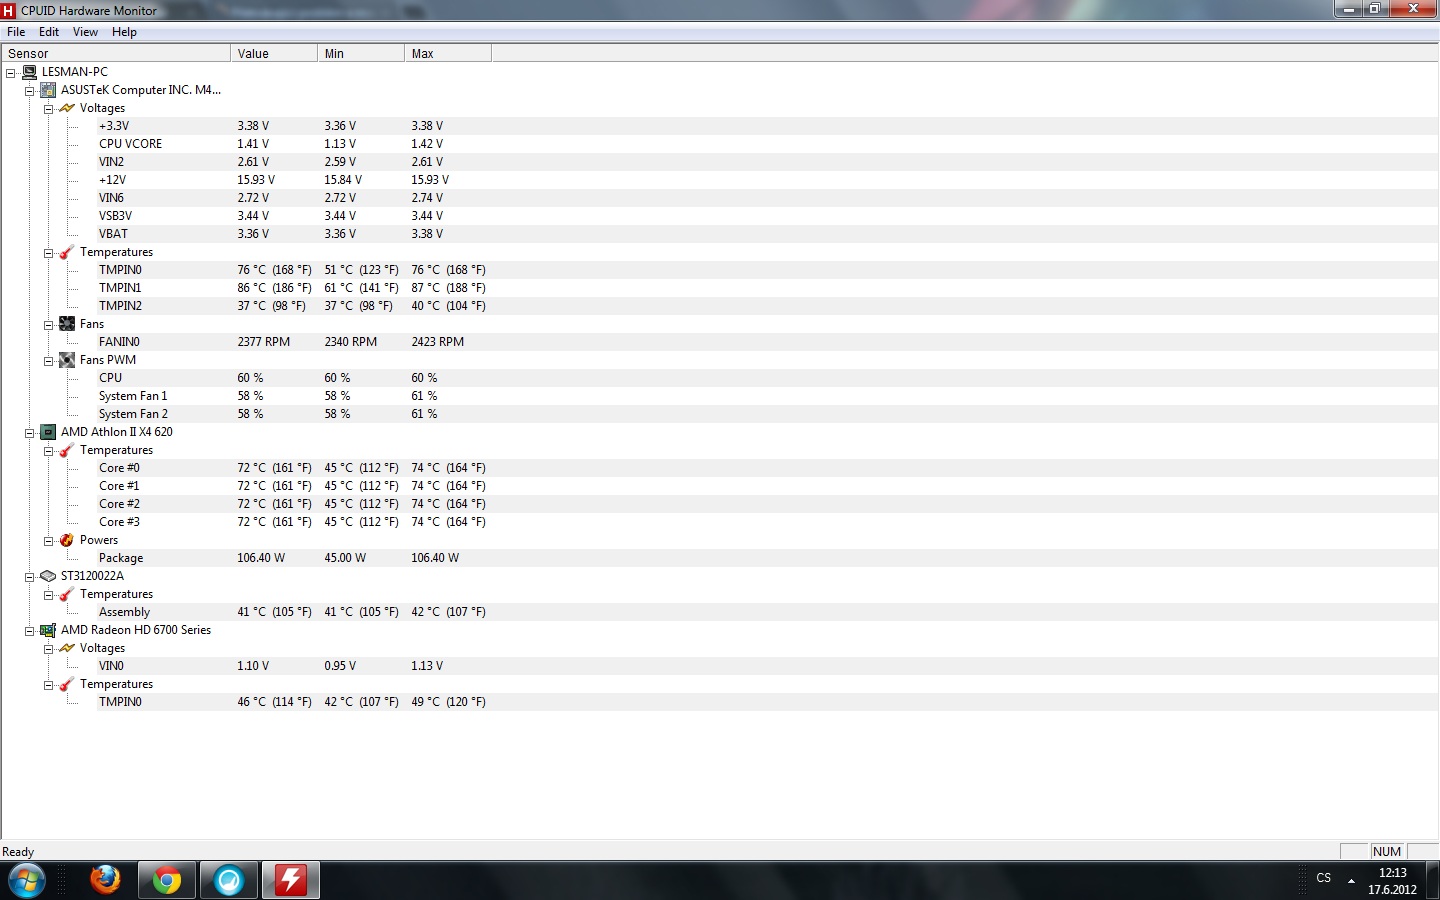Click the Value column header
This screenshot has width=1440, height=900.
tap(274, 53)
